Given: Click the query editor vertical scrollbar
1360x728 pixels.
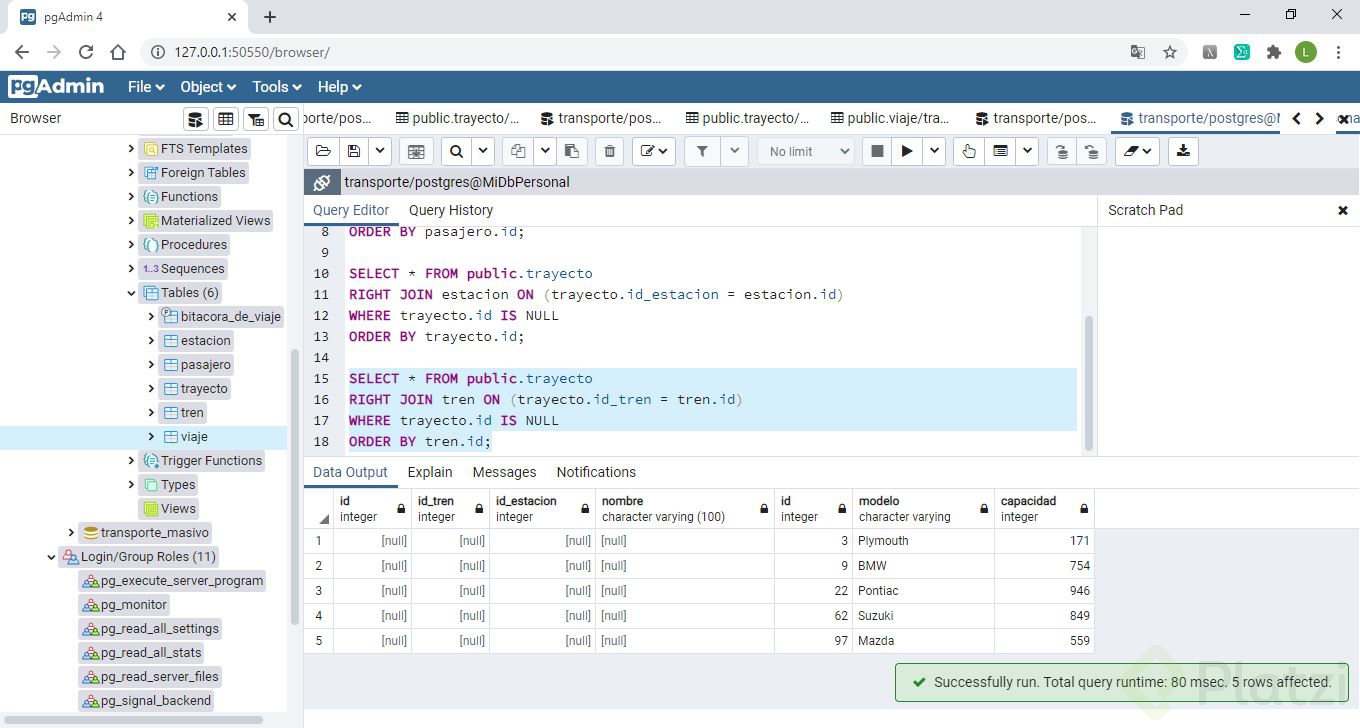Looking at the screenshot, I should 1089,382.
